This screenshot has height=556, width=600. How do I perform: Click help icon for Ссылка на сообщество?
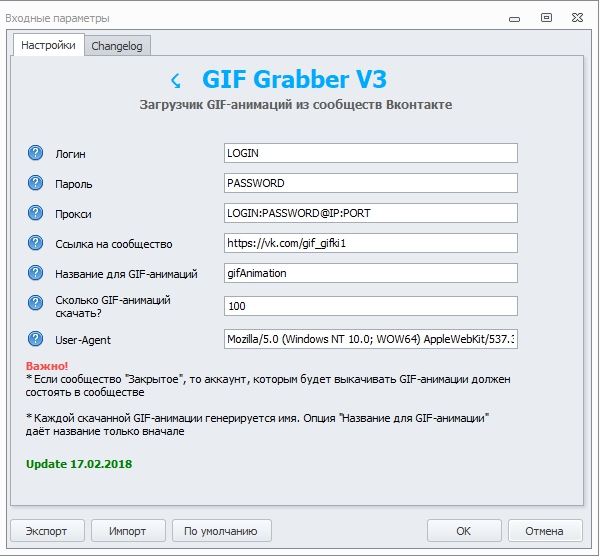pos(36,243)
